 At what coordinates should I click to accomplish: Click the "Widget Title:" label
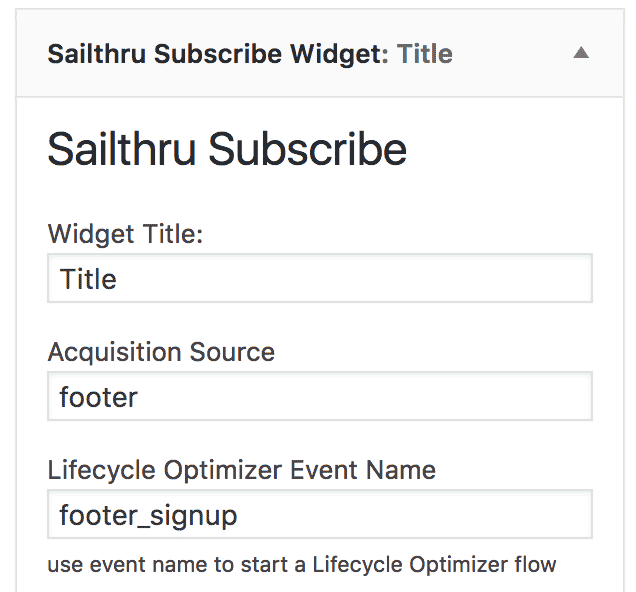tap(125, 234)
